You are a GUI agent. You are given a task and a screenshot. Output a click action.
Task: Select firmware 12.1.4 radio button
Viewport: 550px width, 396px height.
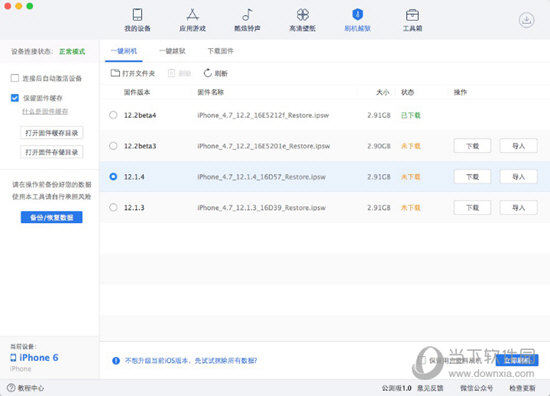pos(113,176)
